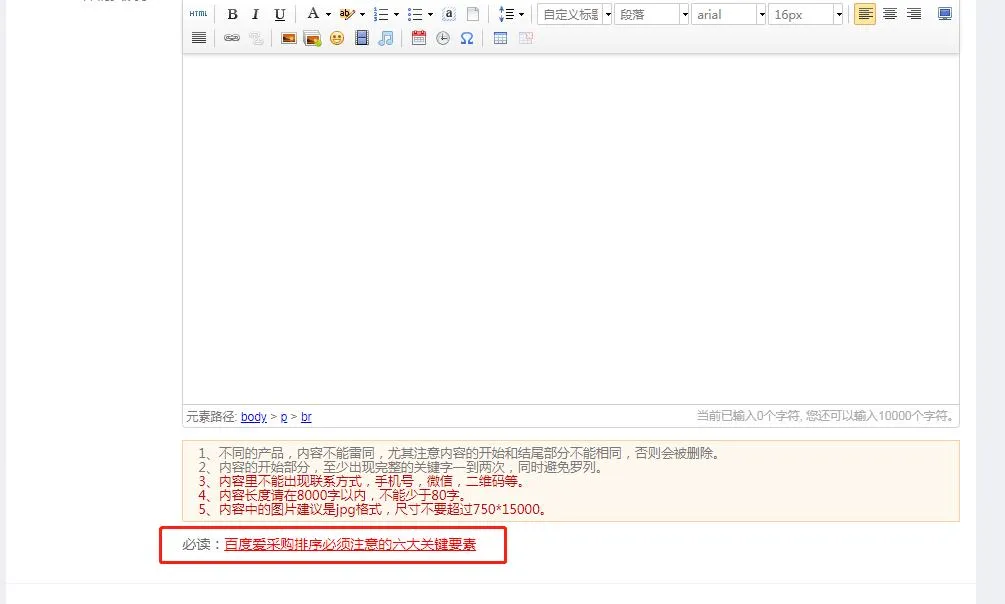Click the body link in element path

tap(253, 417)
